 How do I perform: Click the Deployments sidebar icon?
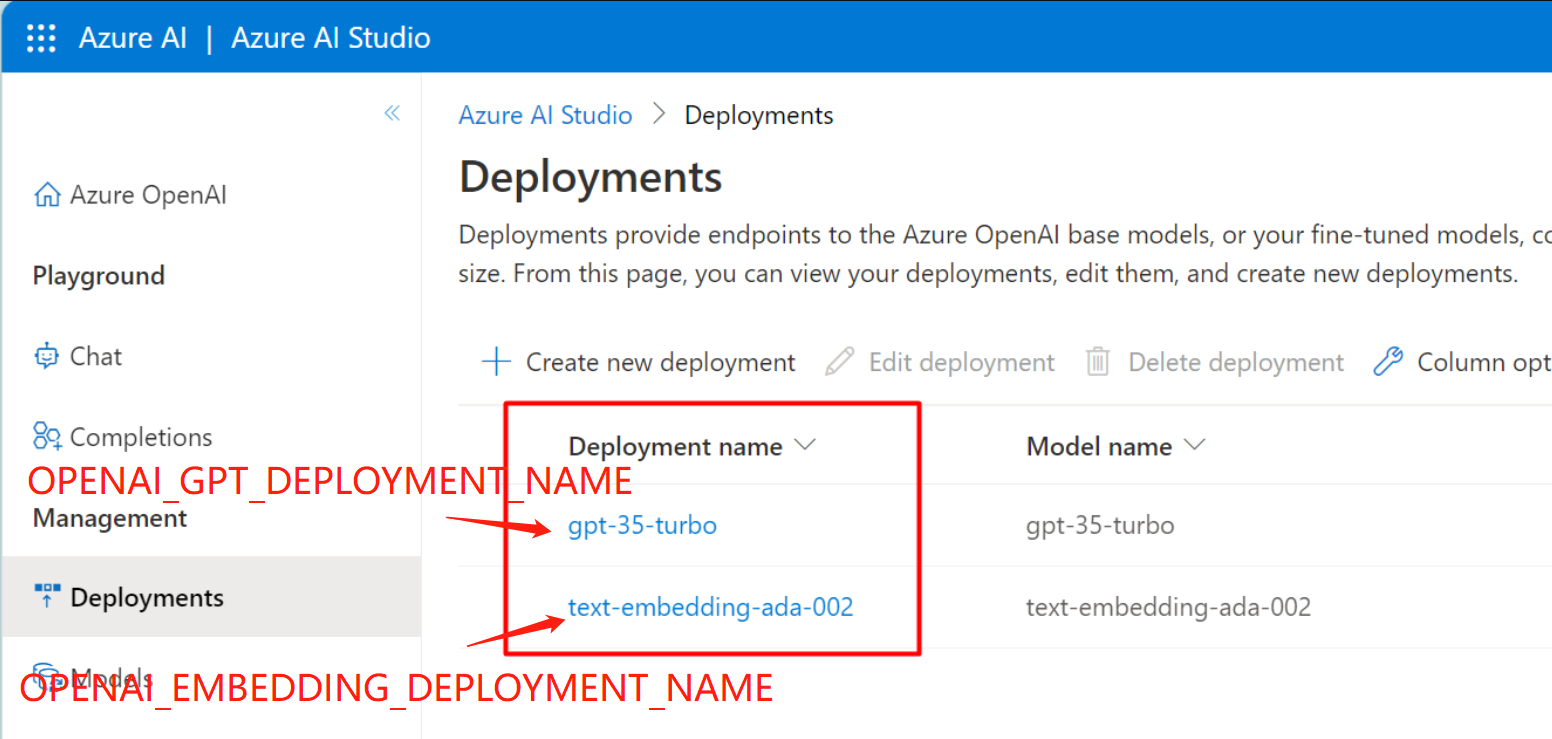pos(47,597)
